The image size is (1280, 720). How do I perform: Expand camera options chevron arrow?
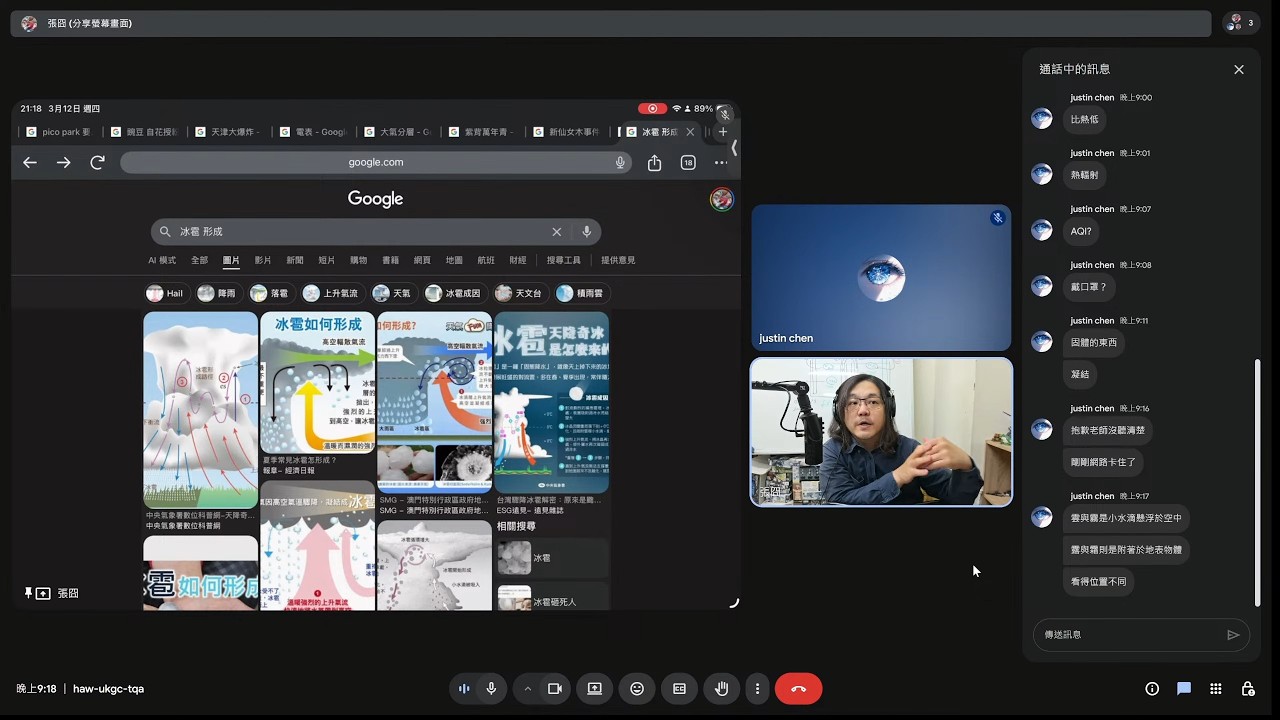coord(527,689)
